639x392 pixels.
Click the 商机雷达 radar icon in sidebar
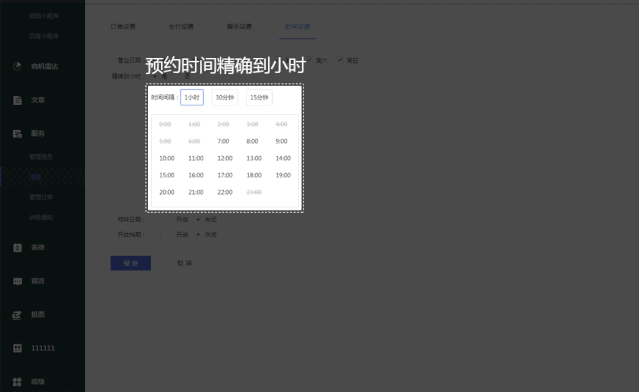(x=17, y=66)
